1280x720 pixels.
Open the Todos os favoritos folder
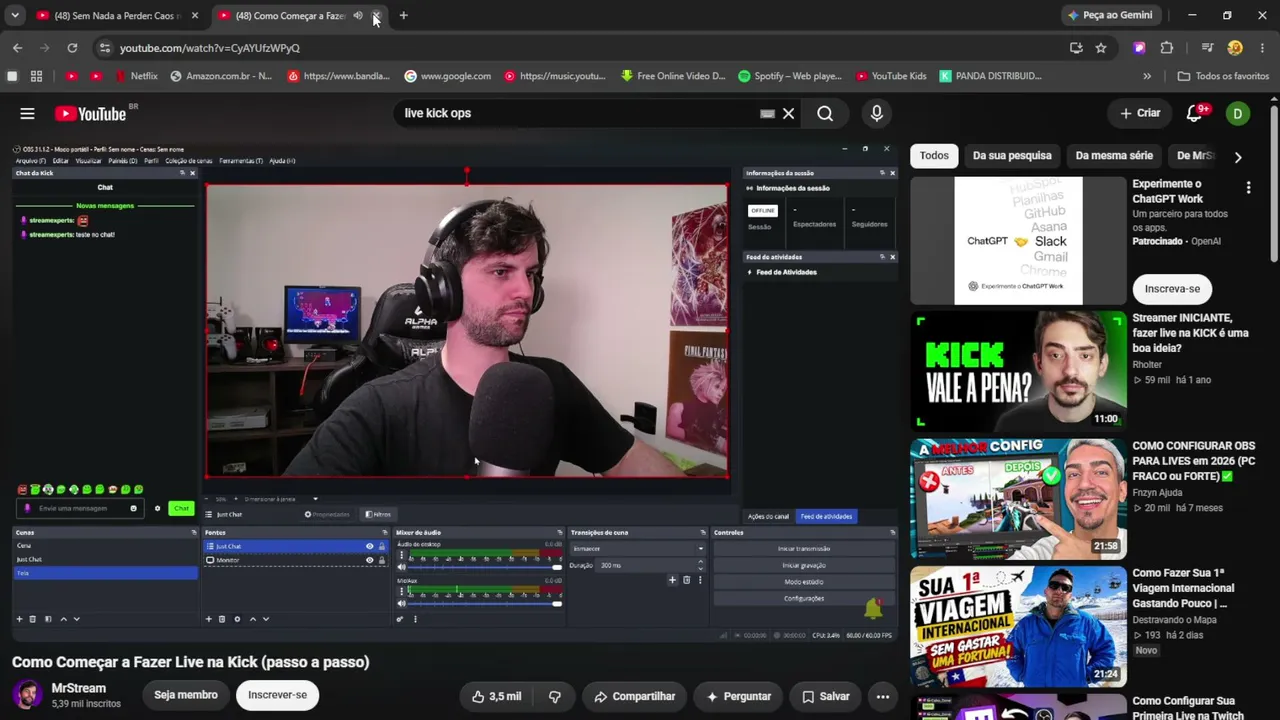click(1223, 76)
